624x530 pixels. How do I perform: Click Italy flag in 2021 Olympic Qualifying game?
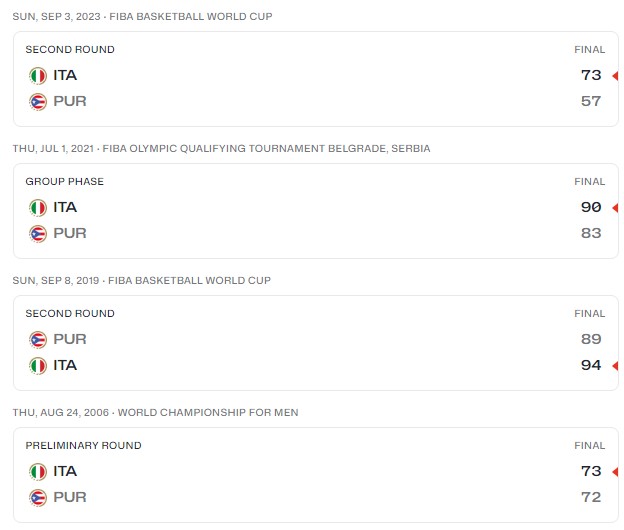click(38, 207)
